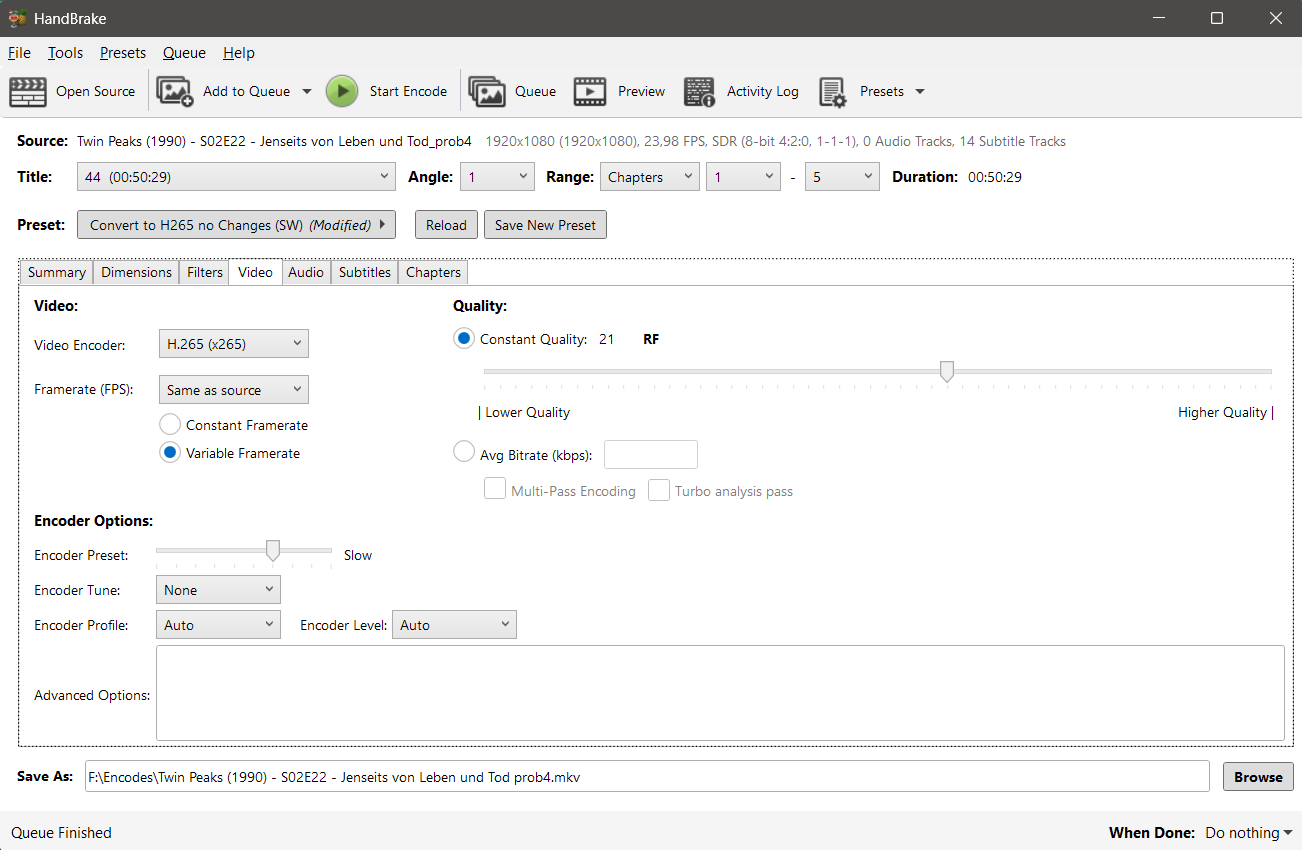Open the Queue menu in the menu bar
The height and width of the screenshot is (850, 1302).
(x=184, y=53)
